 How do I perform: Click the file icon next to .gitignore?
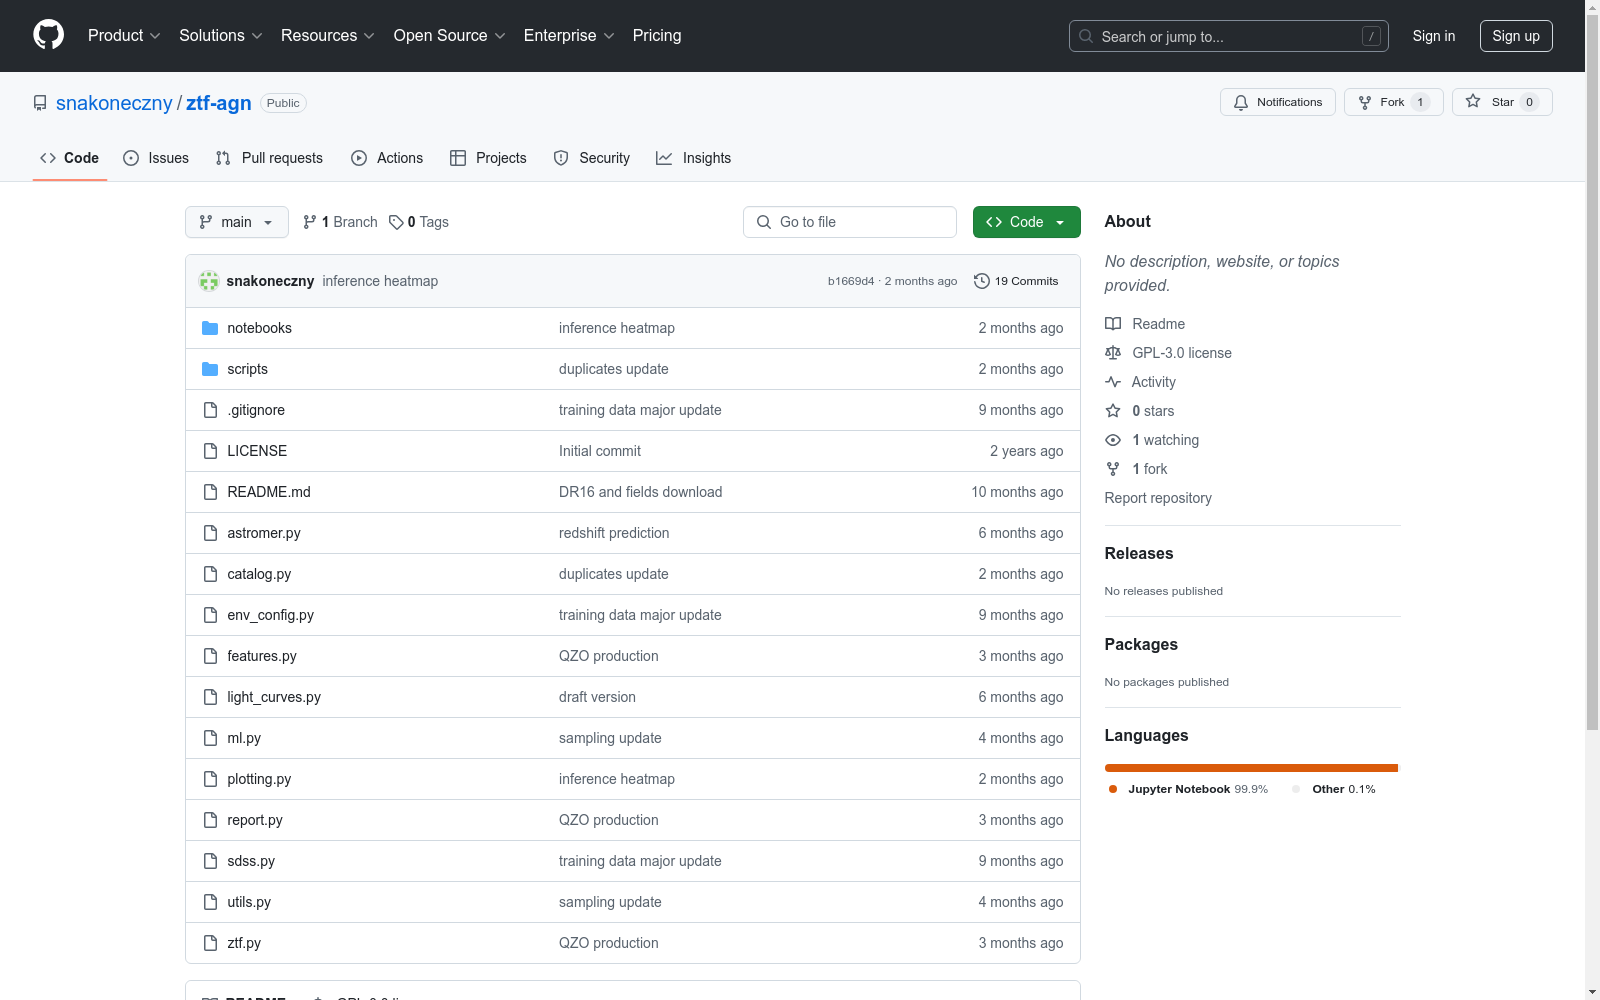[x=210, y=410]
